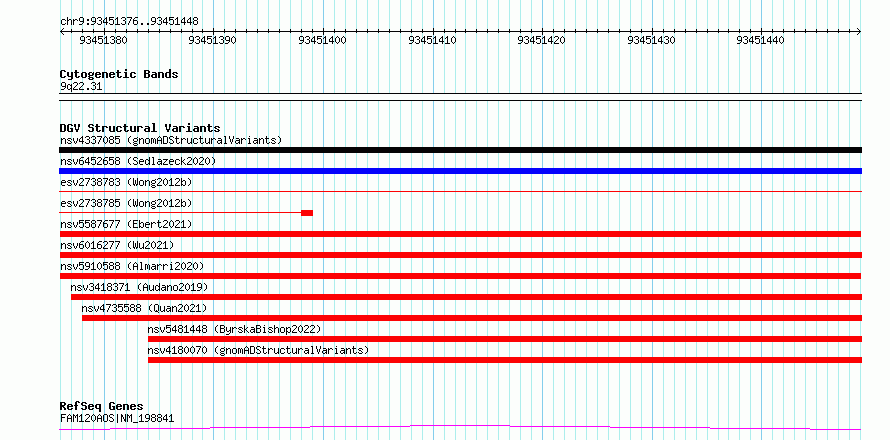Click the nsv4337085 gnomADStructuralVariants label

tap(171, 140)
